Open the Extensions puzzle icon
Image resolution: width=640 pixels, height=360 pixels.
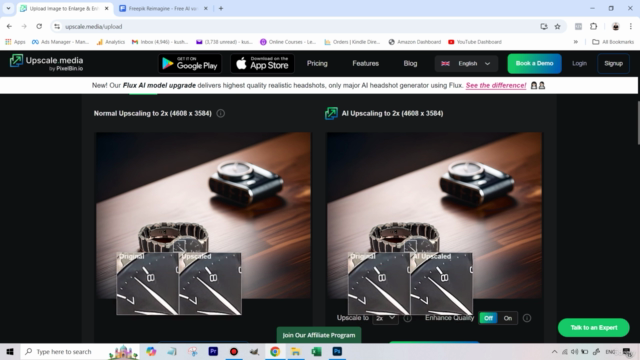click(593, 27)
